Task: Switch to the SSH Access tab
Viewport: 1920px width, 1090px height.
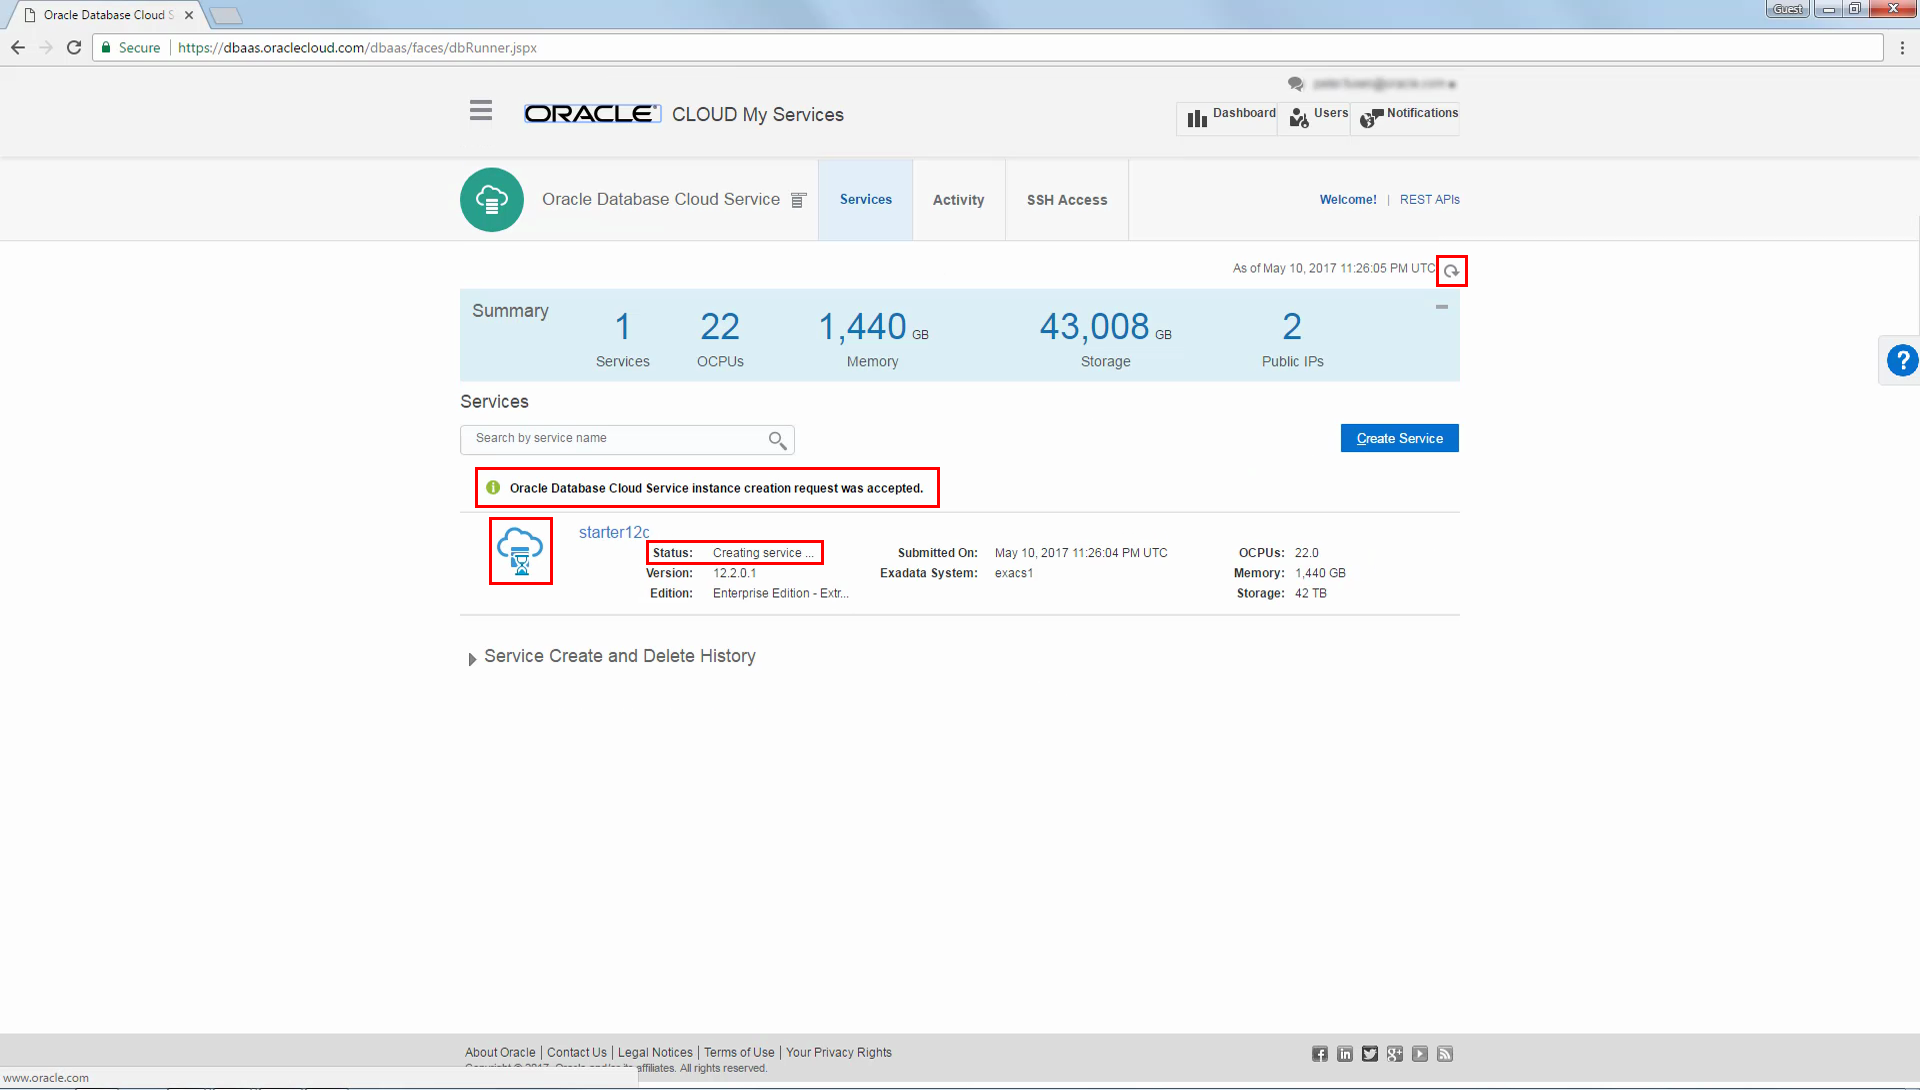Action: 1067,200
